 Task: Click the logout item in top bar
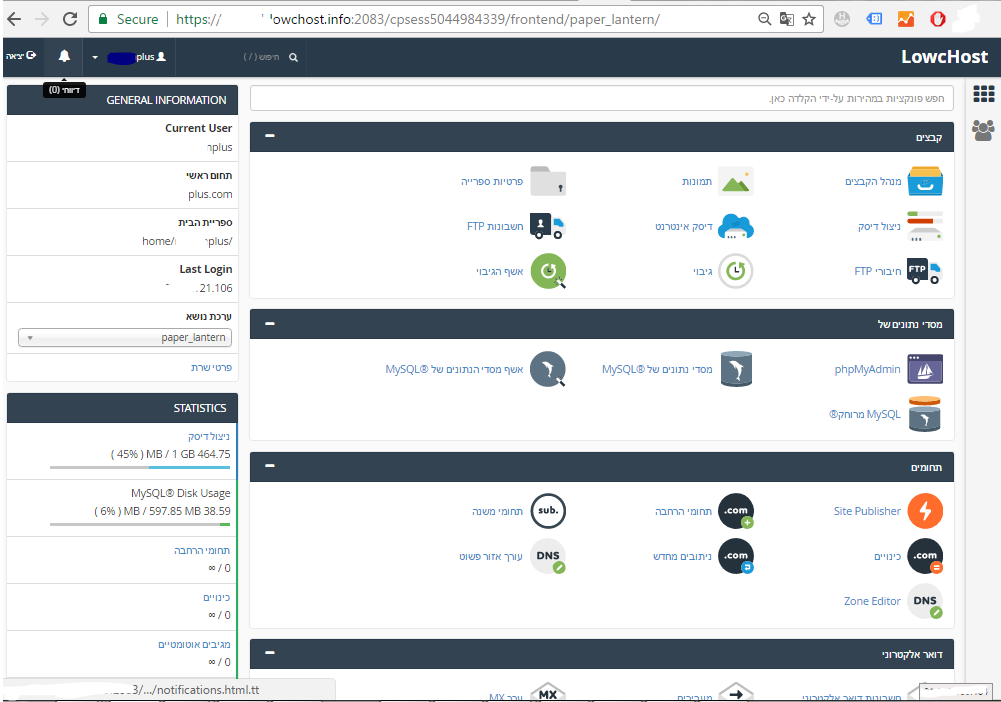[x=21, y=57]
